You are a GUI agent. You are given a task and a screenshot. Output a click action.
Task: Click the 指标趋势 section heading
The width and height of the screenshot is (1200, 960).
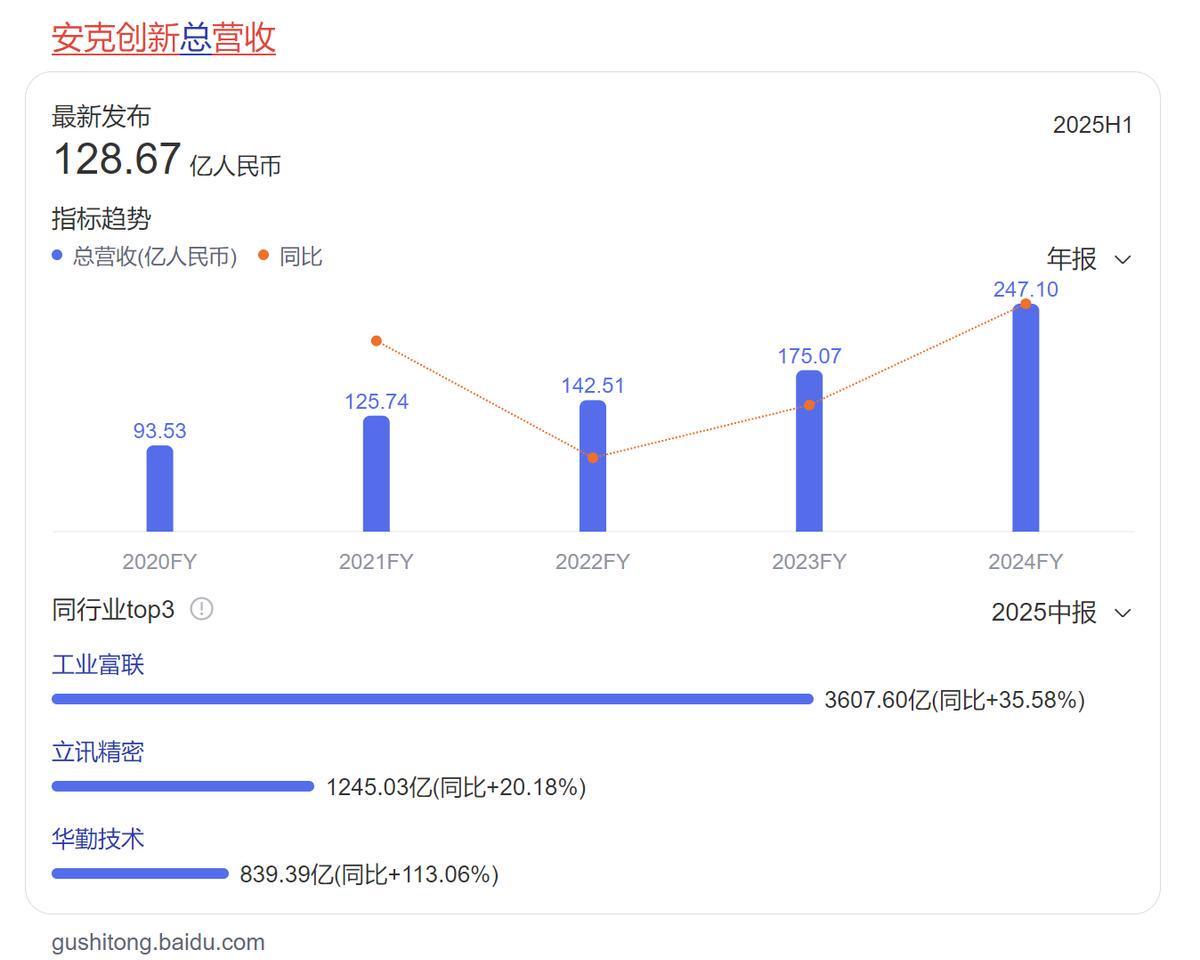(x=101, y=219)
